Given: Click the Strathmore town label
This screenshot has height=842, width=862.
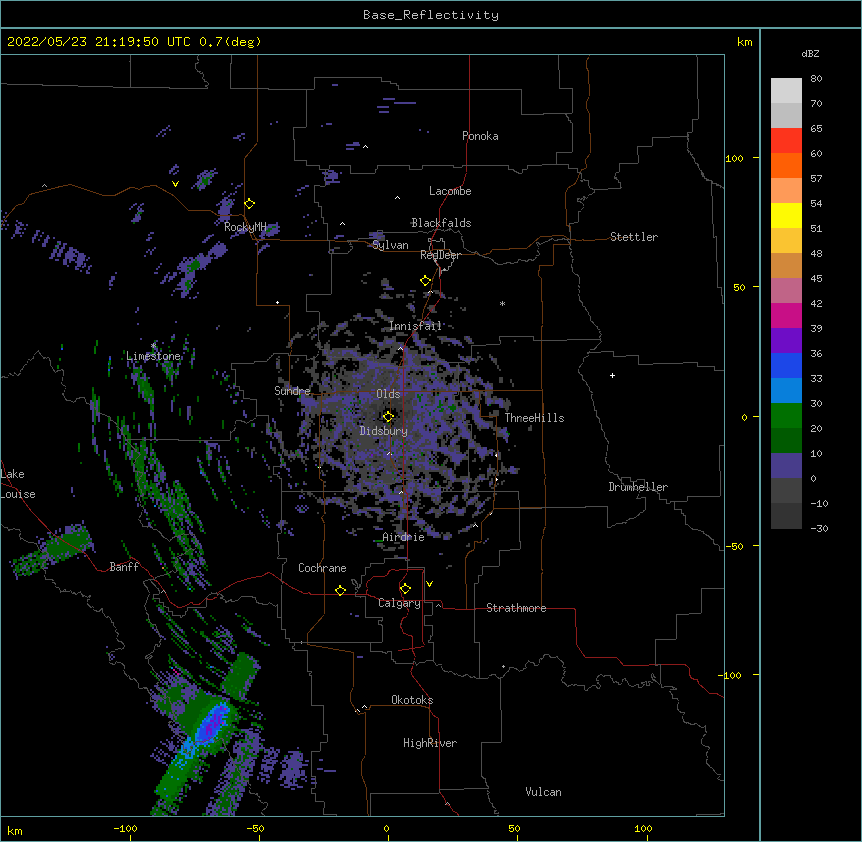Looking at the screenshot, I should coord(516,608).
